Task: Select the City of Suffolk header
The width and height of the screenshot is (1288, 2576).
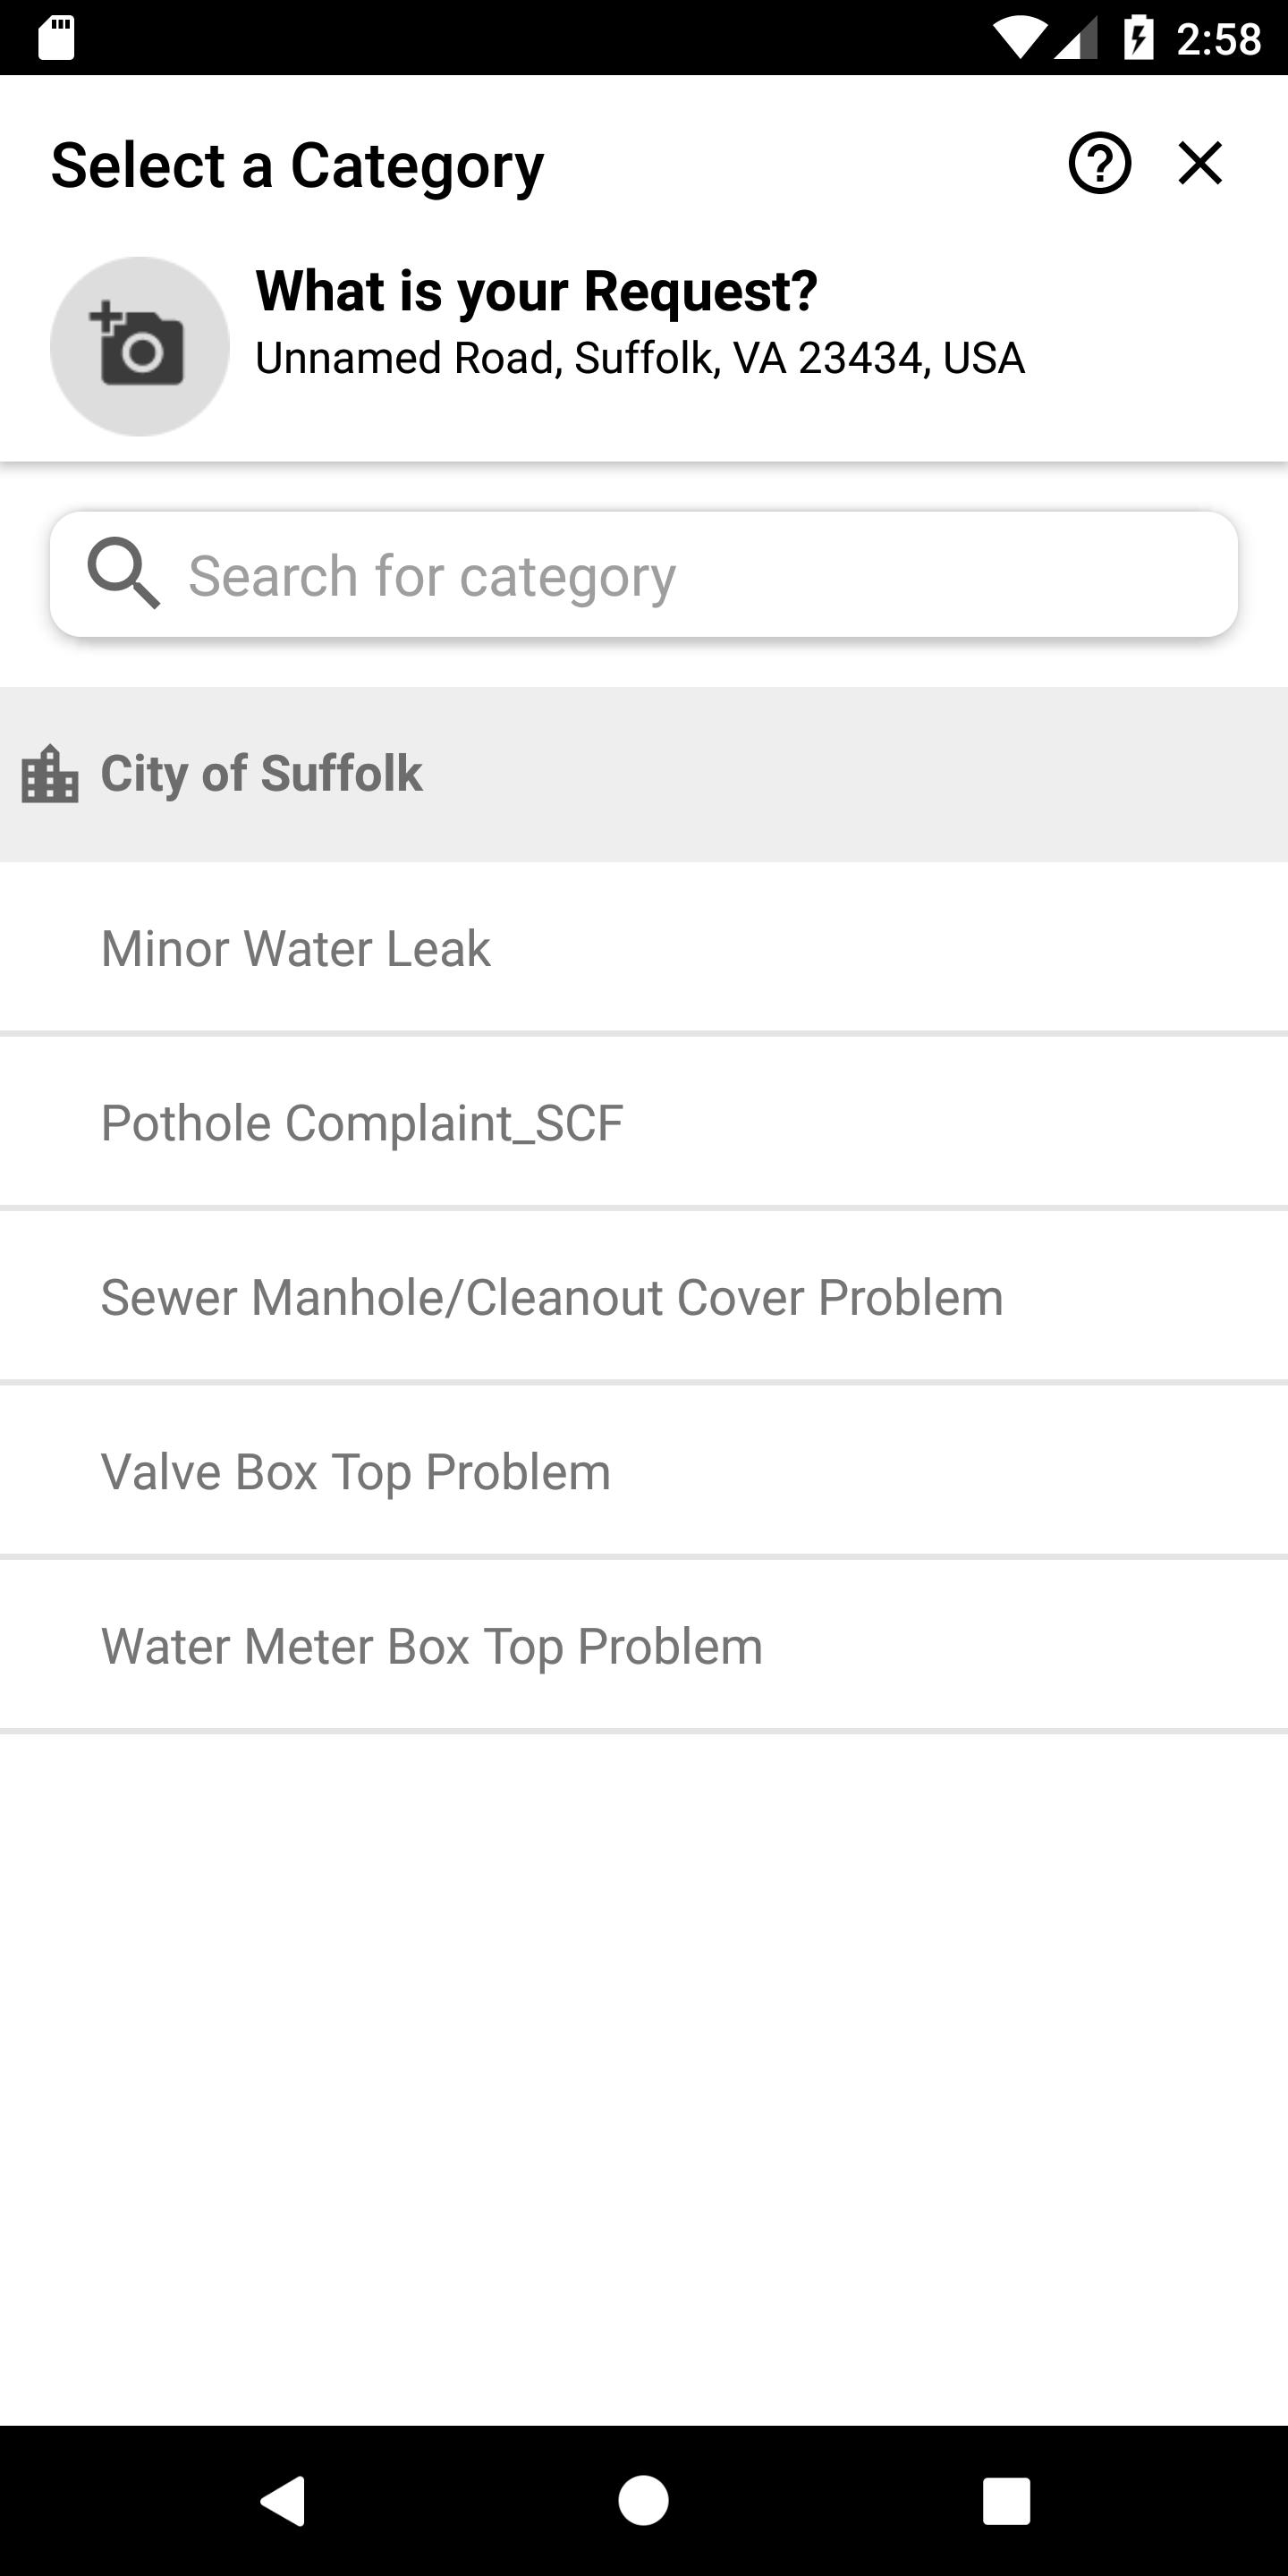Action: (x=644, y=774)
